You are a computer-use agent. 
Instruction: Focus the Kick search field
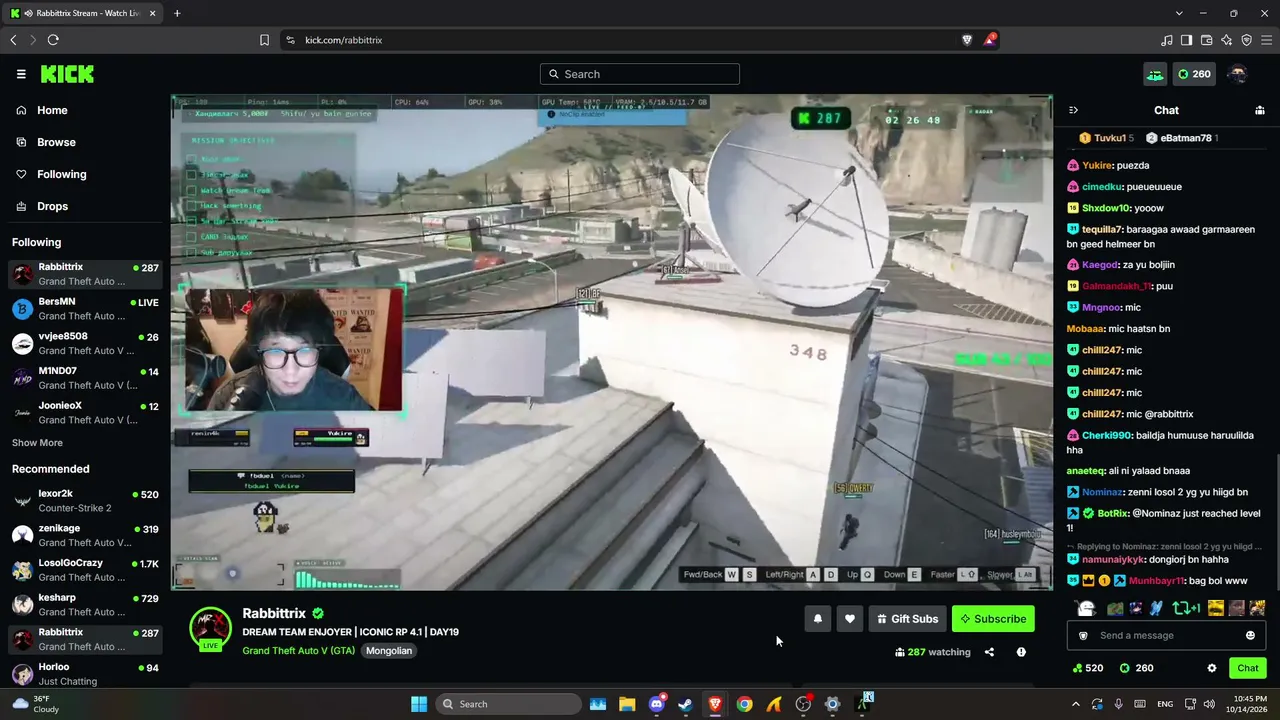point(640,74)
